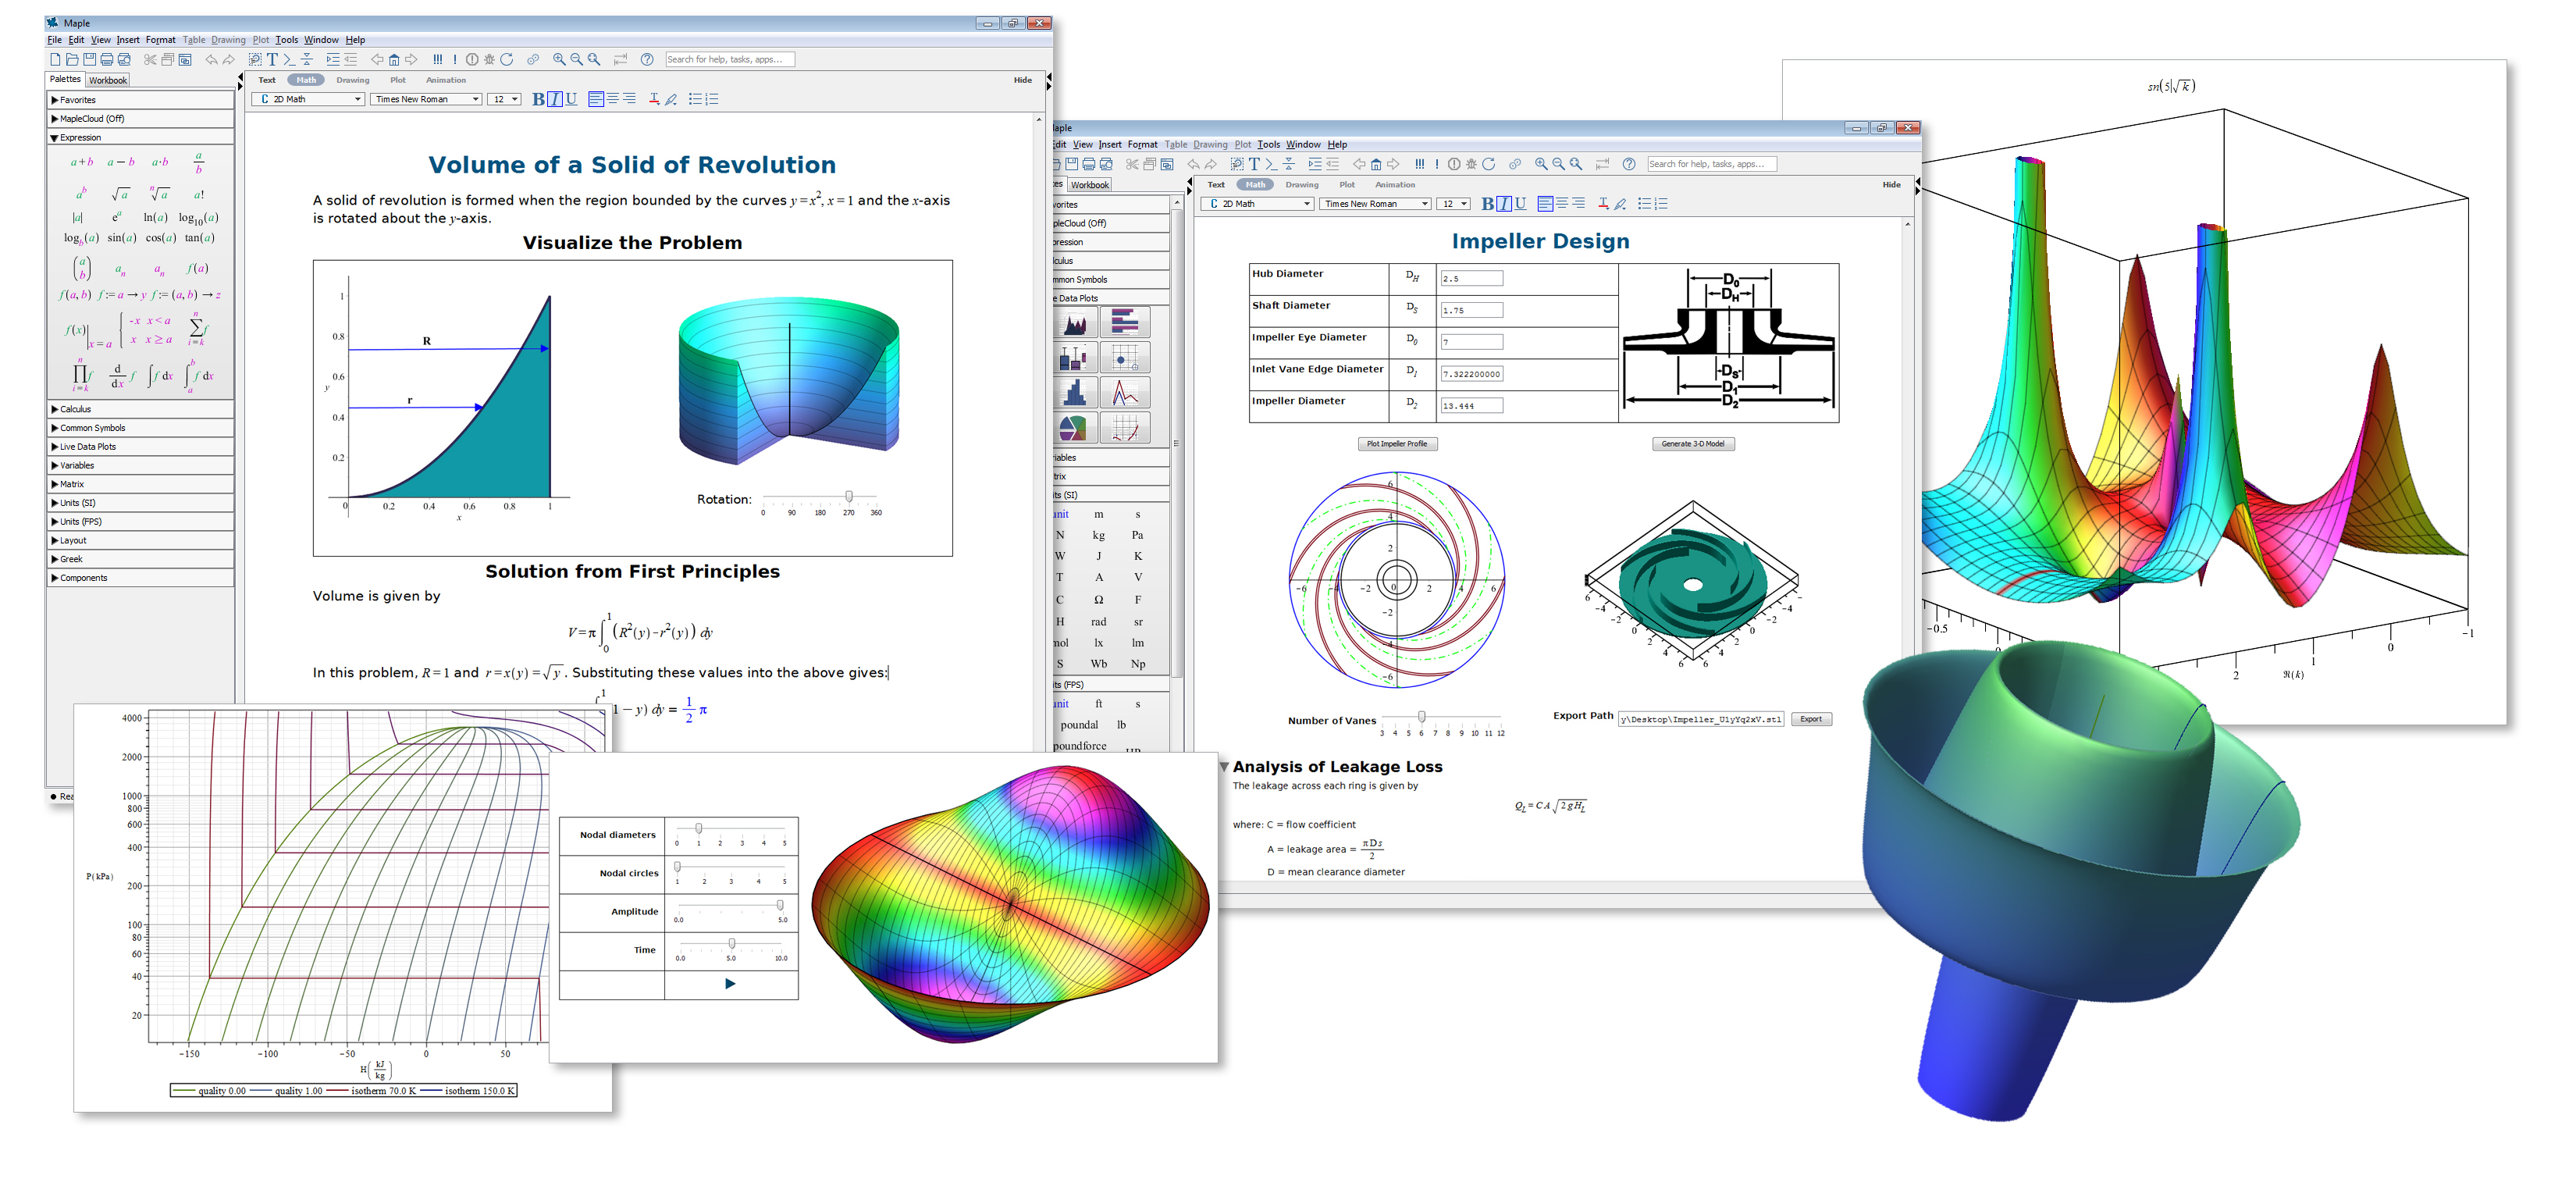Click the Hub Diameter input field
2576x1186 pixels.
(1471, 279)
